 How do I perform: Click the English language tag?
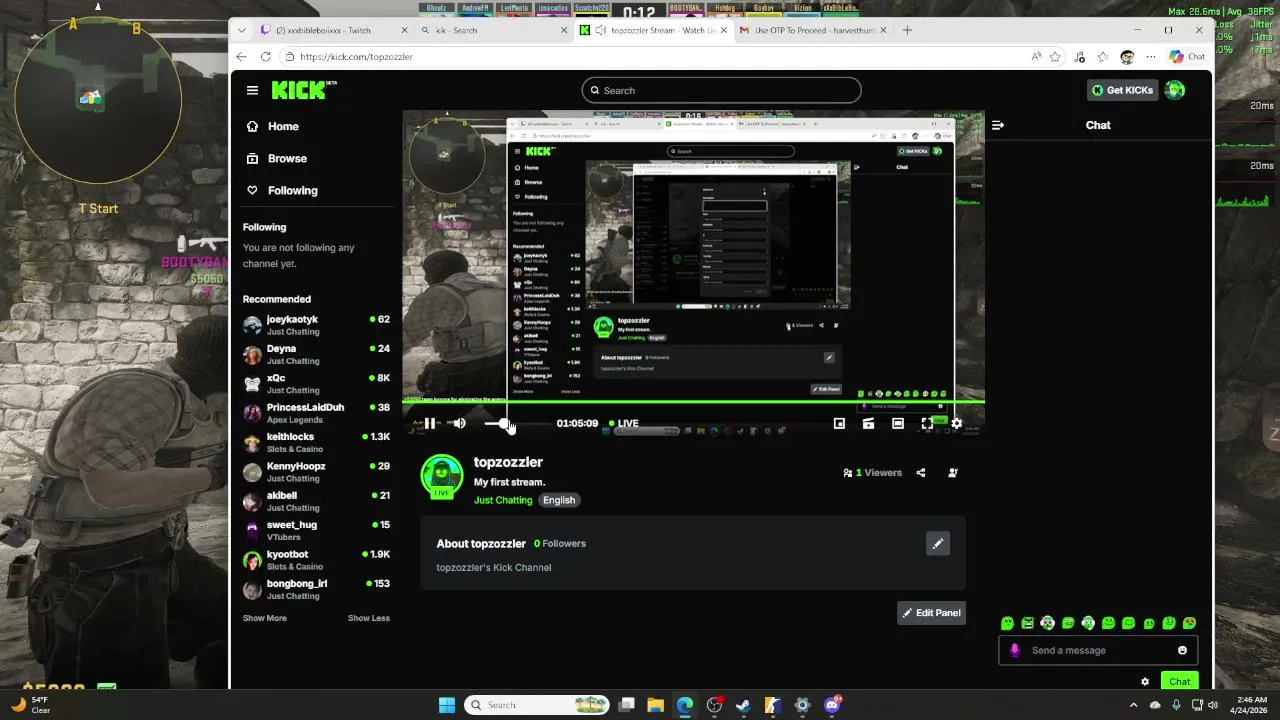(559, 500)
